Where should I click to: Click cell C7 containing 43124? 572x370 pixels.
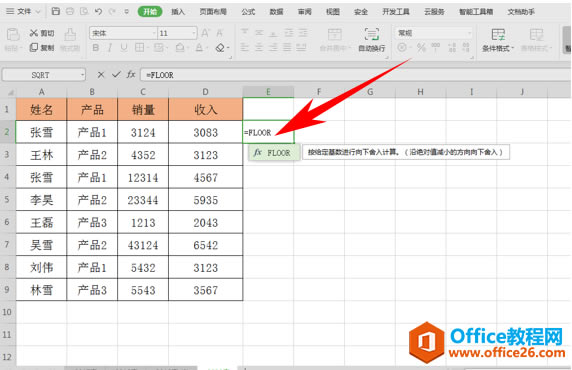click(x=143, y=245)
